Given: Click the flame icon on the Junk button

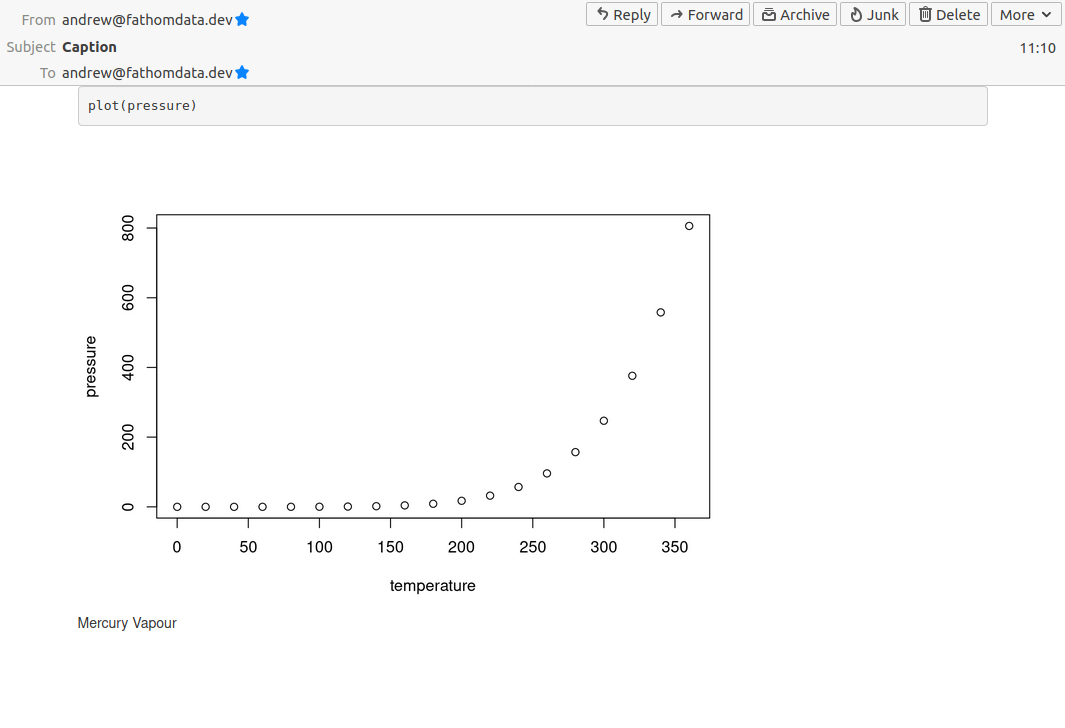Looking at the screenshot, I should click(x=856, y=14).
